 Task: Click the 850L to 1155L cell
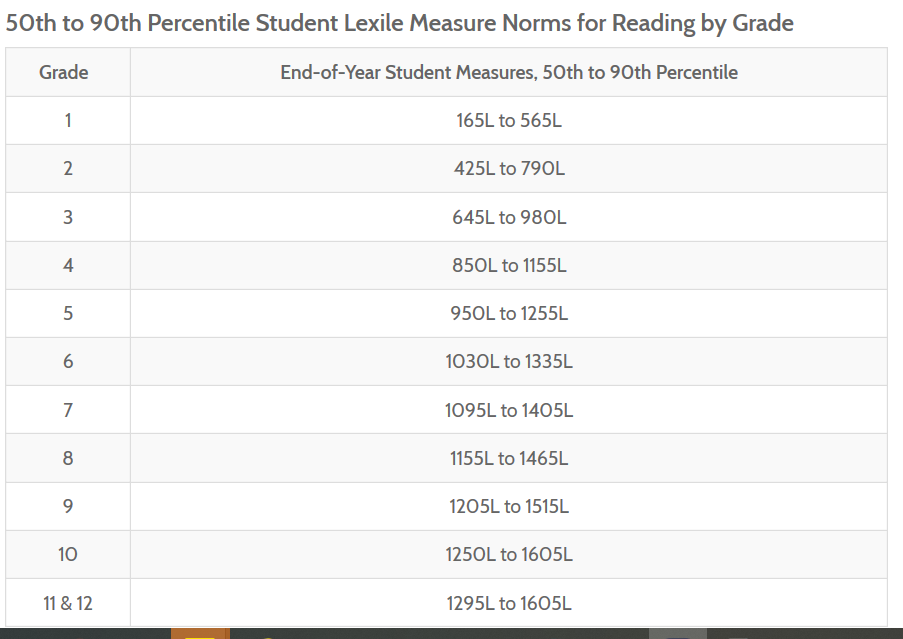(509, 265)
